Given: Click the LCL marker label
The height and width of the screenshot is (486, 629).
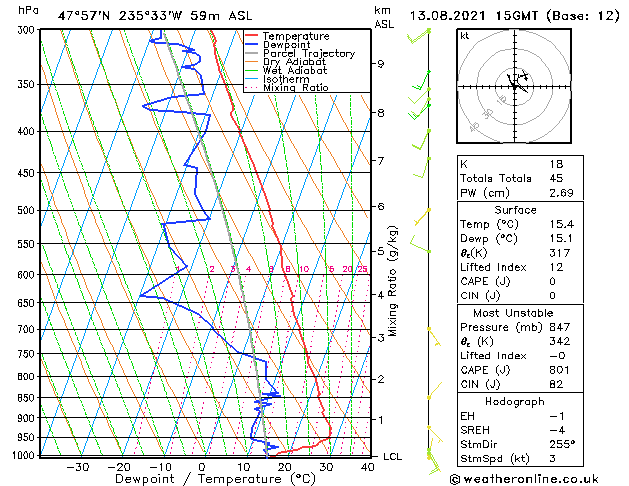Looking at the screenshot, I should coord(392,457).
